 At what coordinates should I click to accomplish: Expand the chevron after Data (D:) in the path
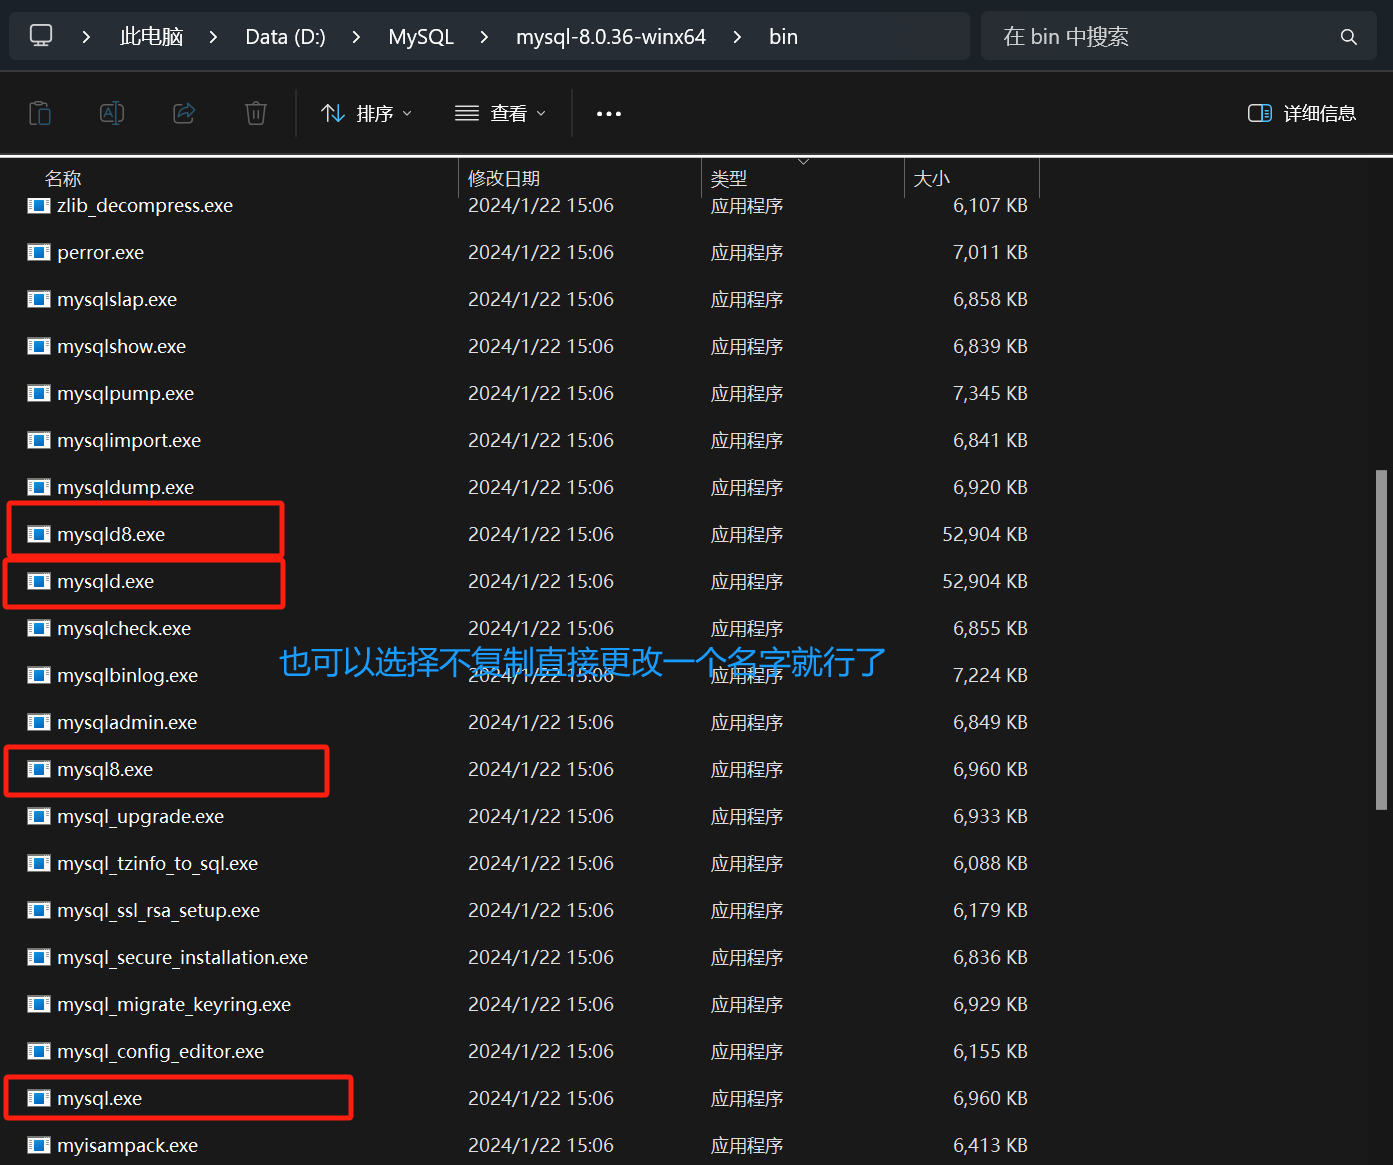[356, 37]
